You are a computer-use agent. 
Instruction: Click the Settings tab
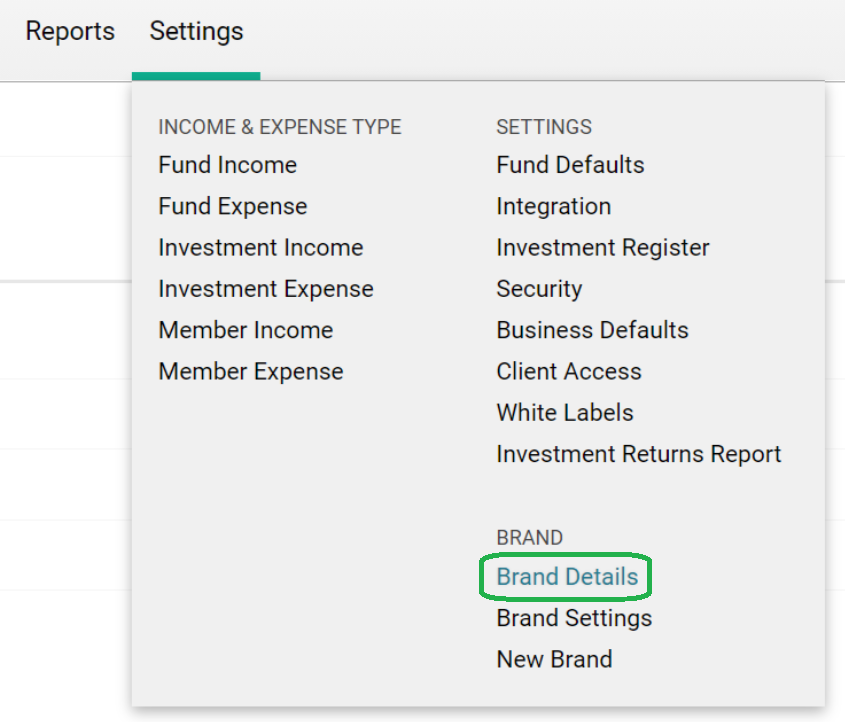[196, 32]
